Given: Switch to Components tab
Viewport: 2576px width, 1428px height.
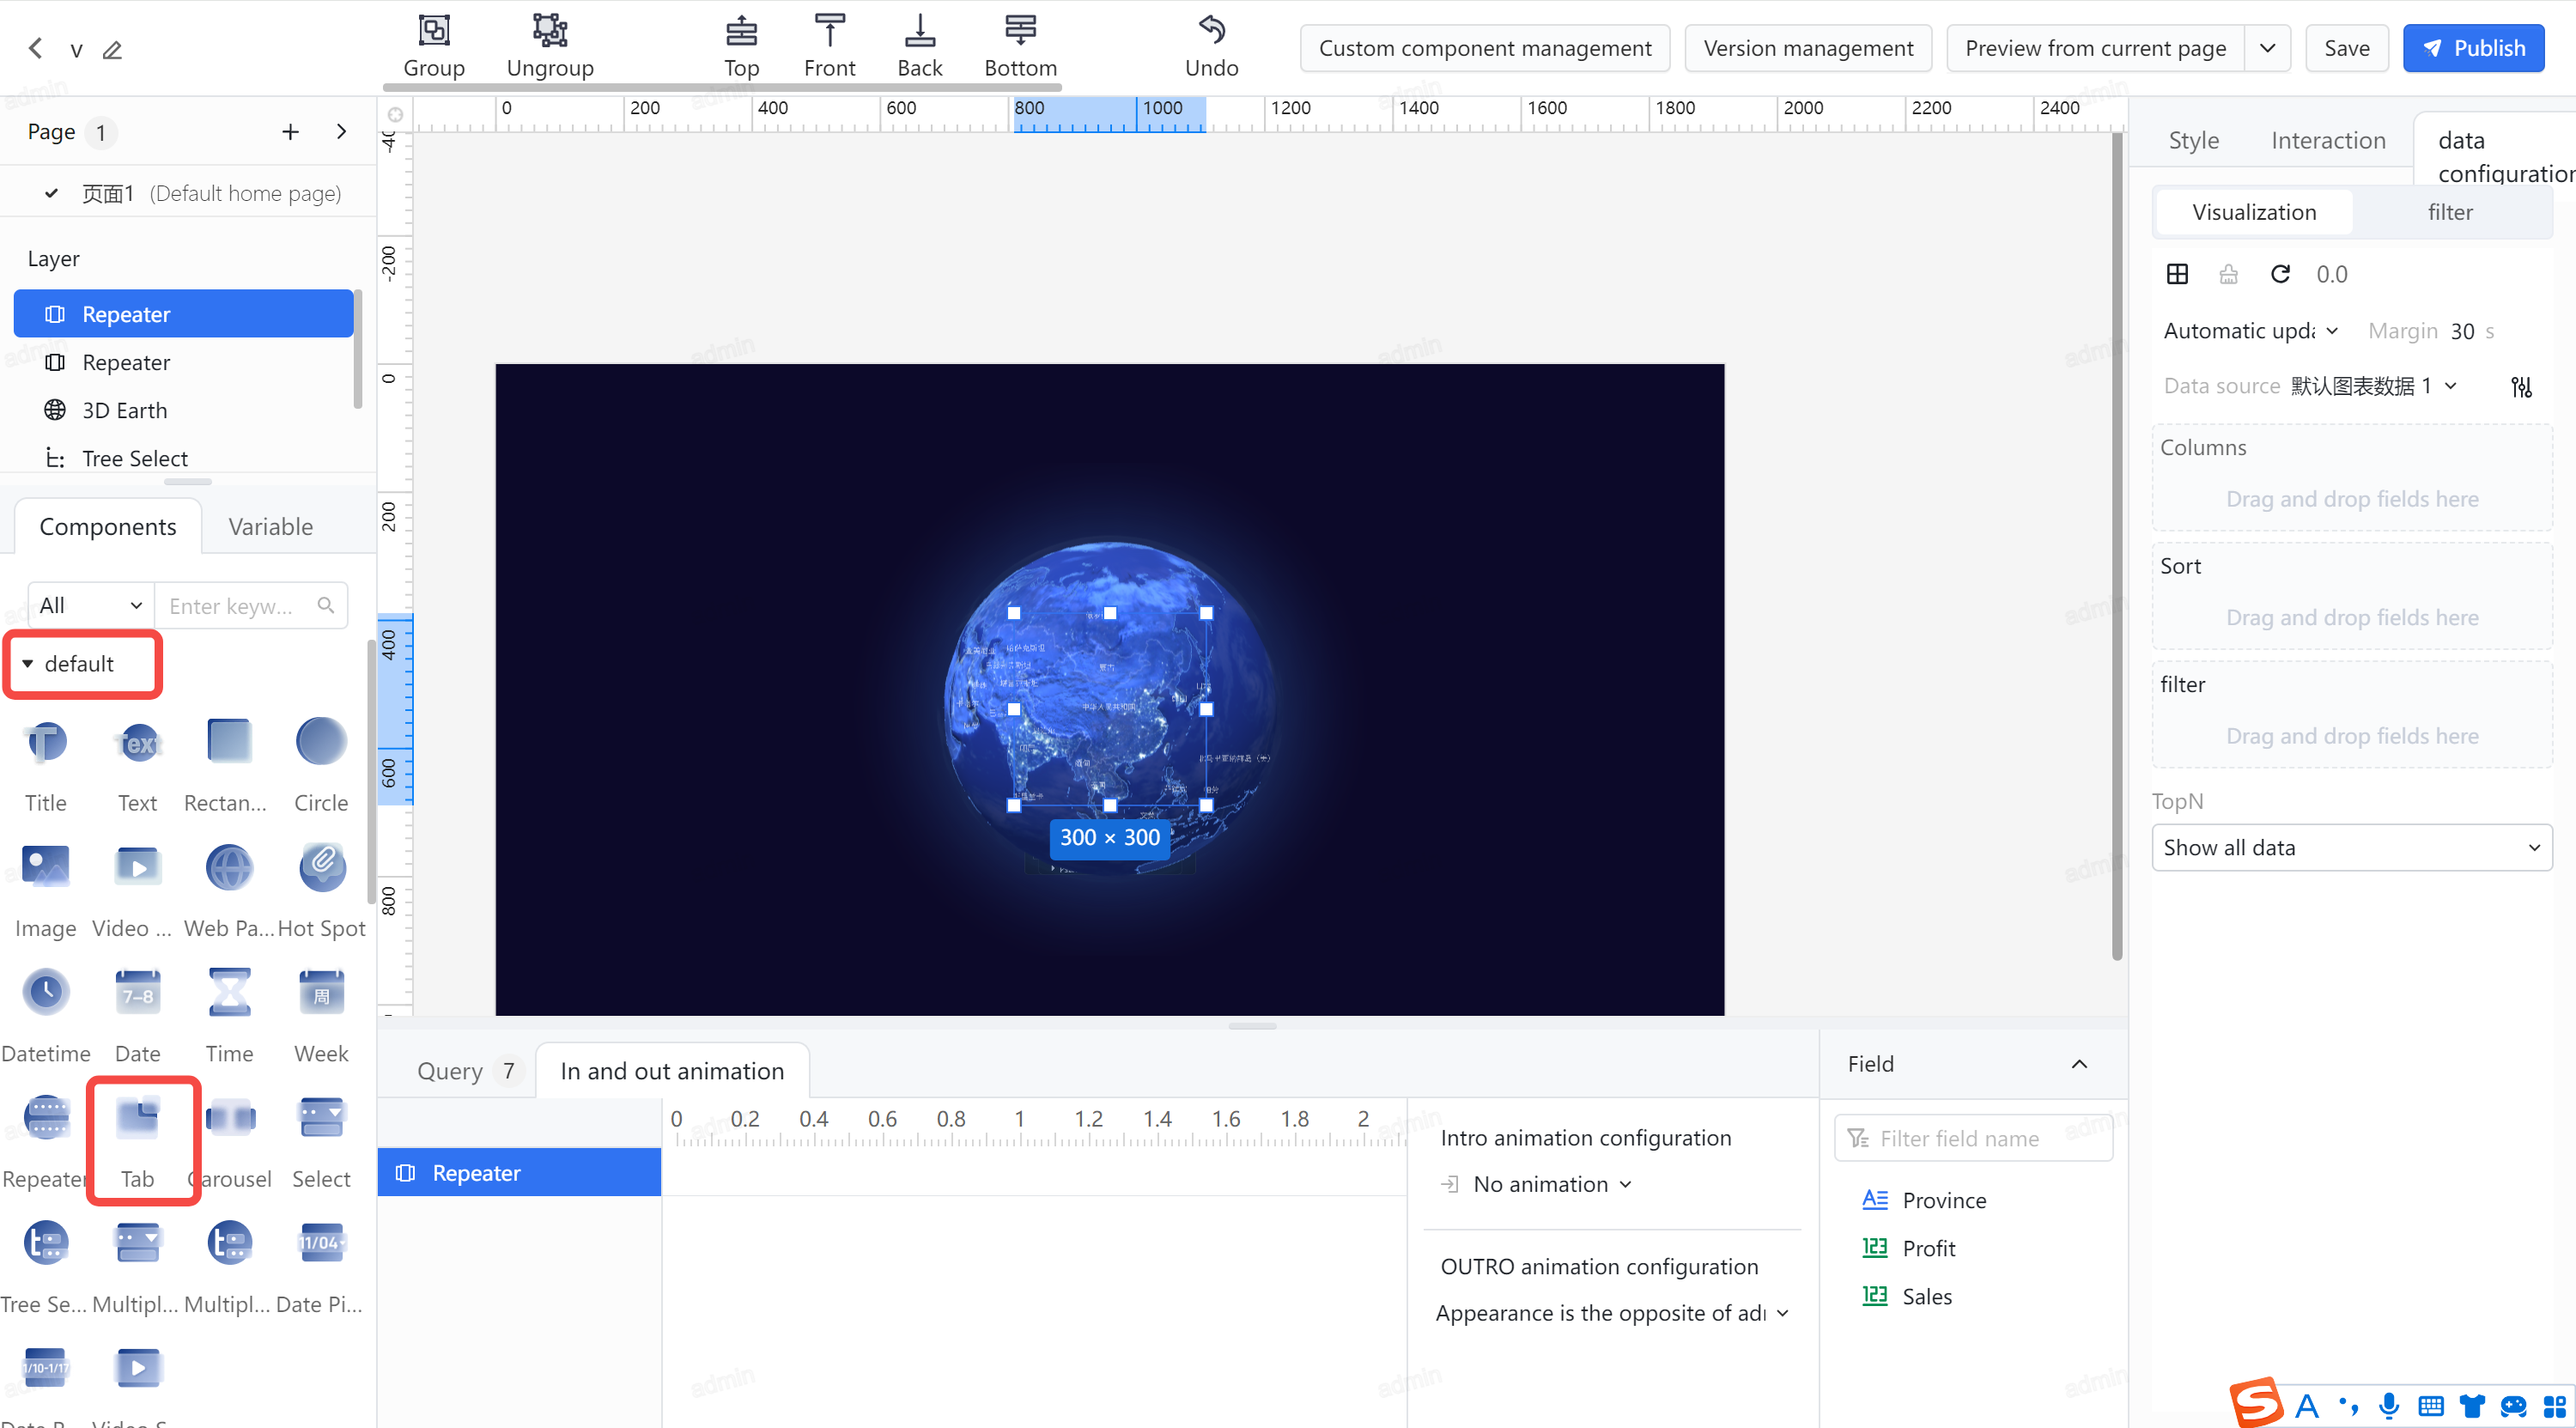Looking at the screenshot, I should point(108,527).
